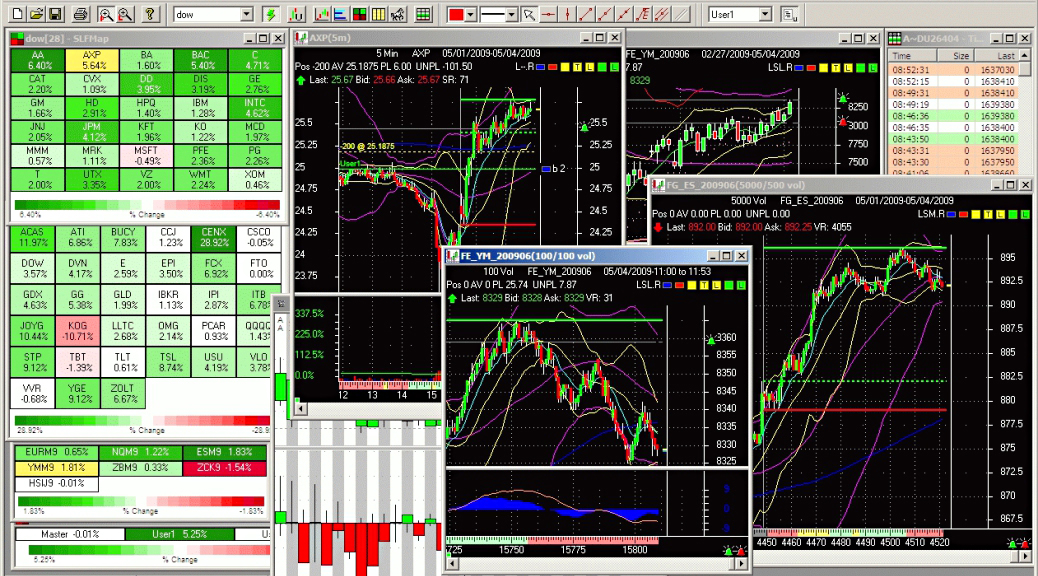This screenshot has height=576, width=1038.
Task: Click the New document toolbar icon
Action: point(18,14)
